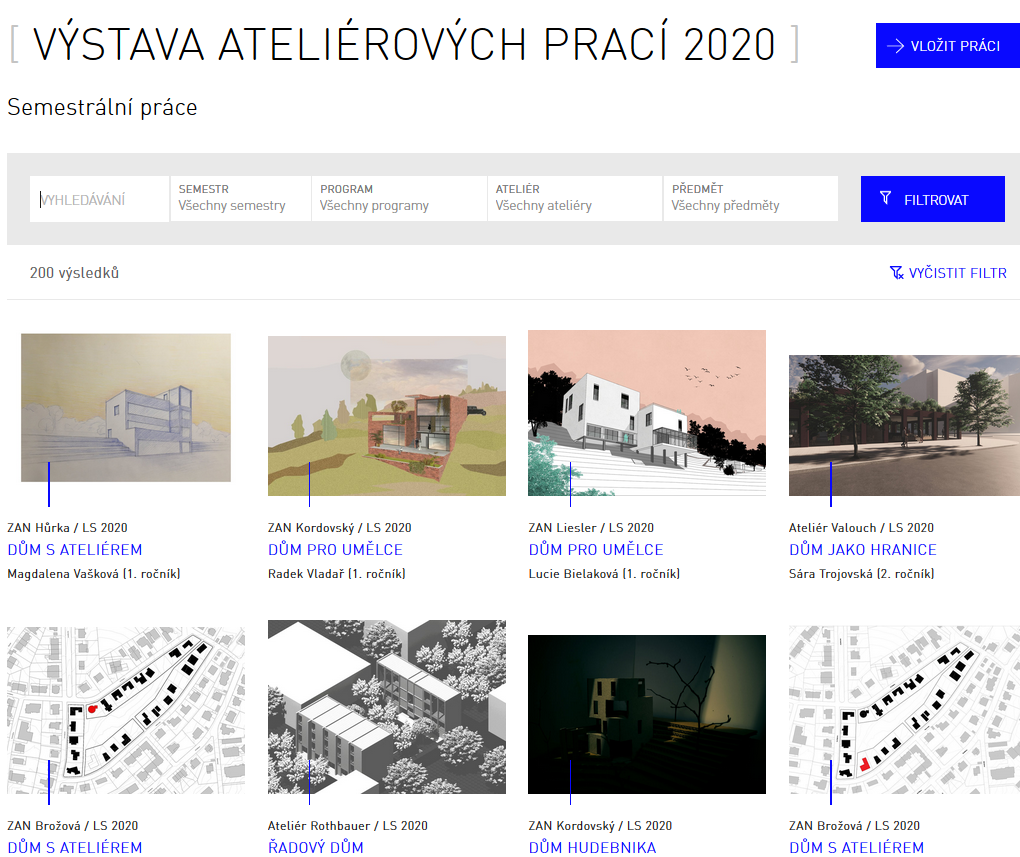1020x857 pixels.
Task: Click 'ZAN Brožová / LS 2020' under red-dot plan
Action: pos(73,826)
